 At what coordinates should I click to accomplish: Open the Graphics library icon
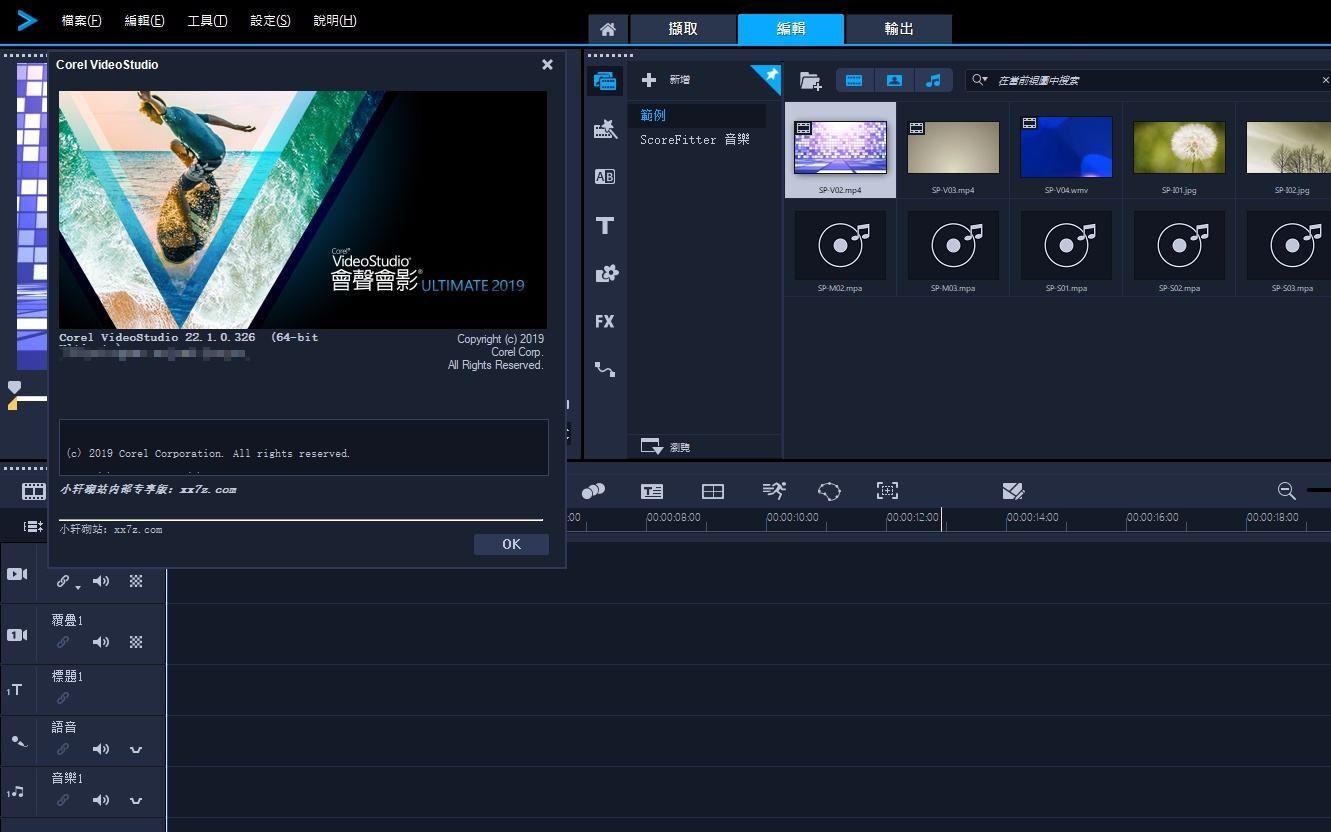coord(606,273)
